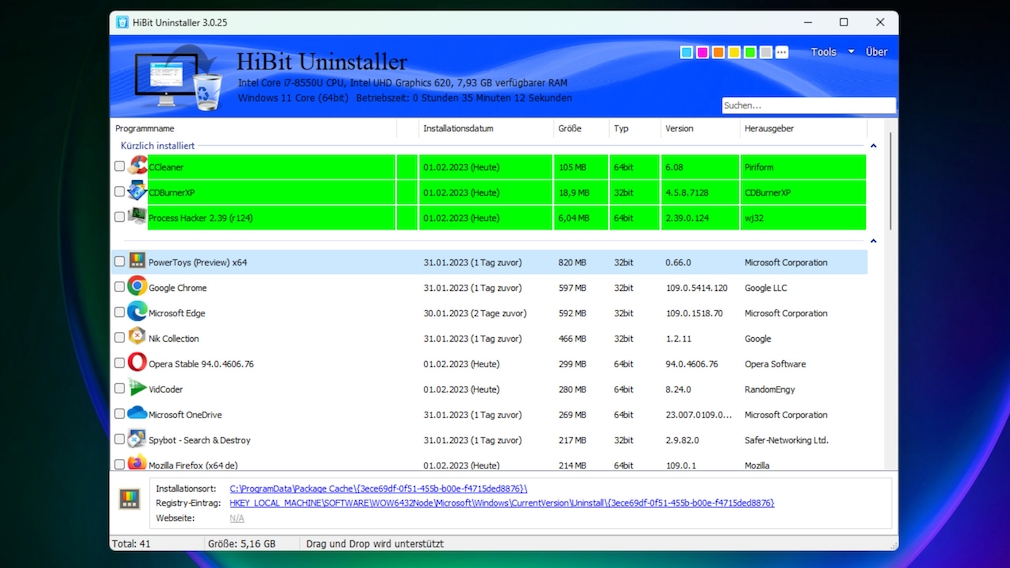Click the Microsoft Edge icon in list

137,313
